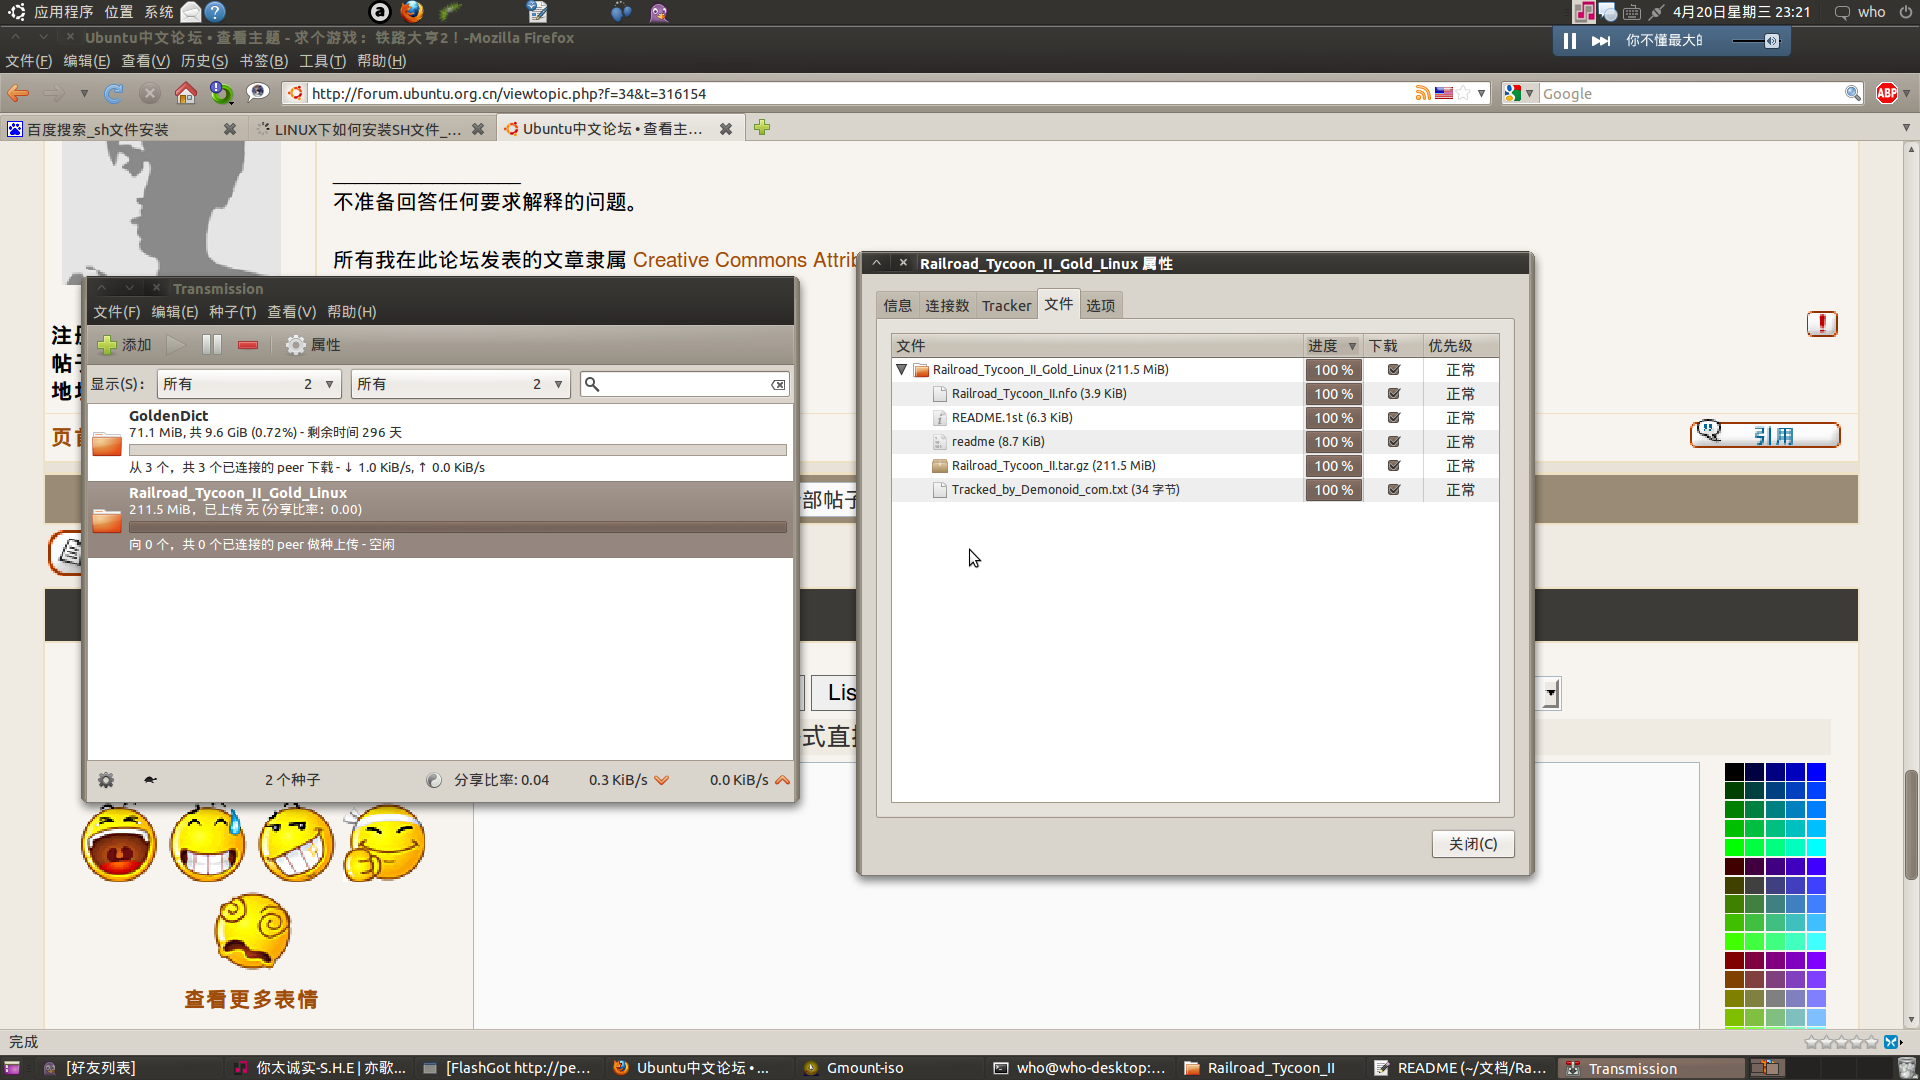Insert the dizzy swirl-eyed emoticon
Image resolution: width=1920 pixels, height=1080 pixels.
click(252, 931)
